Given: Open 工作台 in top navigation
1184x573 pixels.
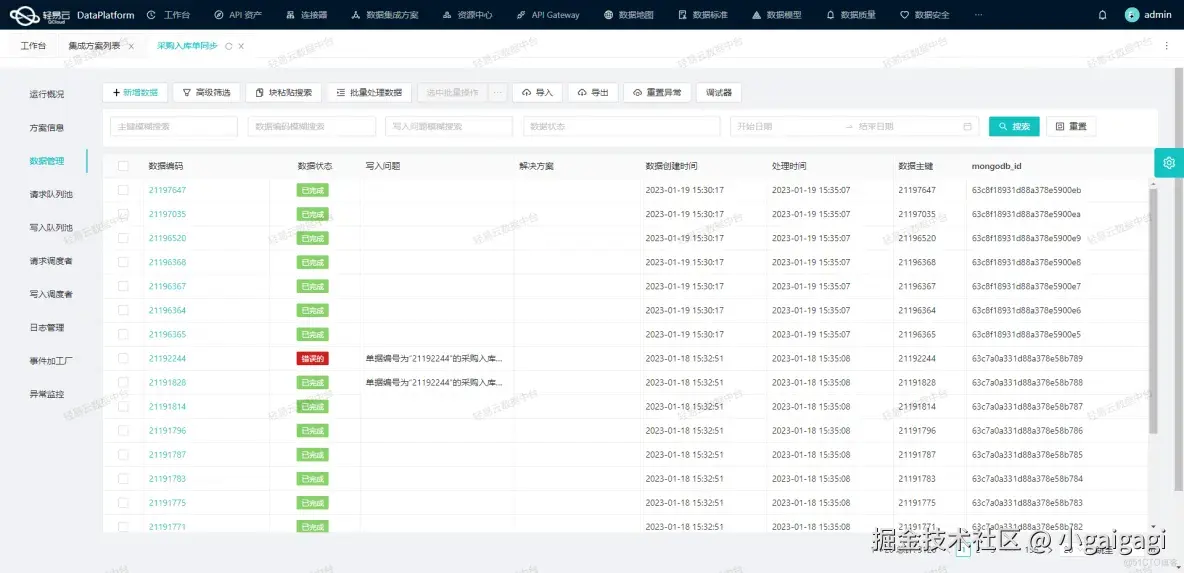Looking at the screenshot, I should click(x=168, y=15).
